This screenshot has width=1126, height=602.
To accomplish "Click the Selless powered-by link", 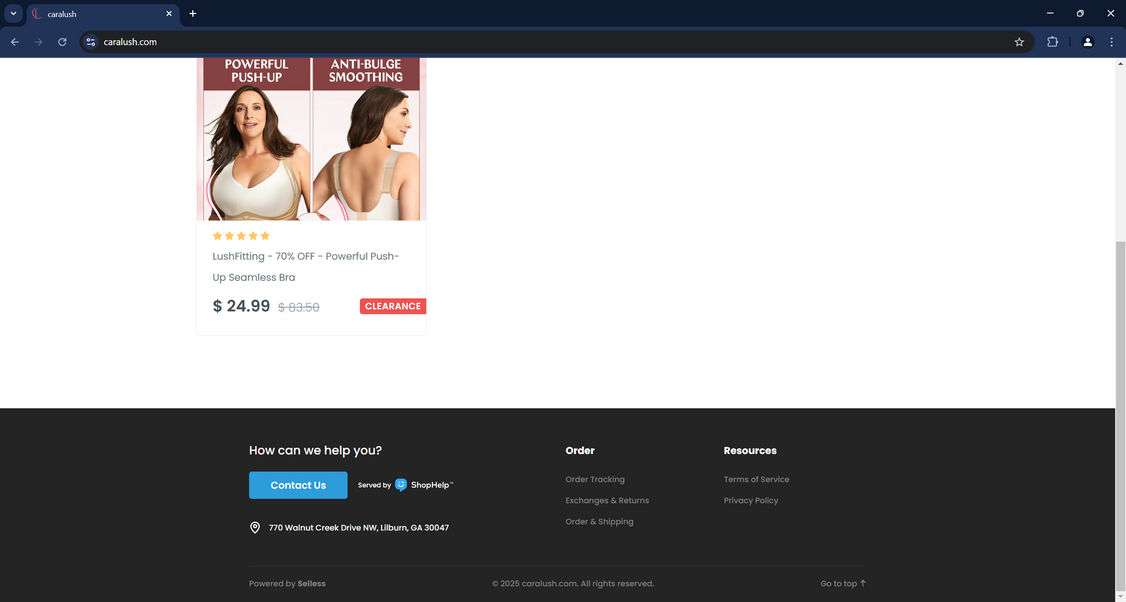I will pos(312,583).
